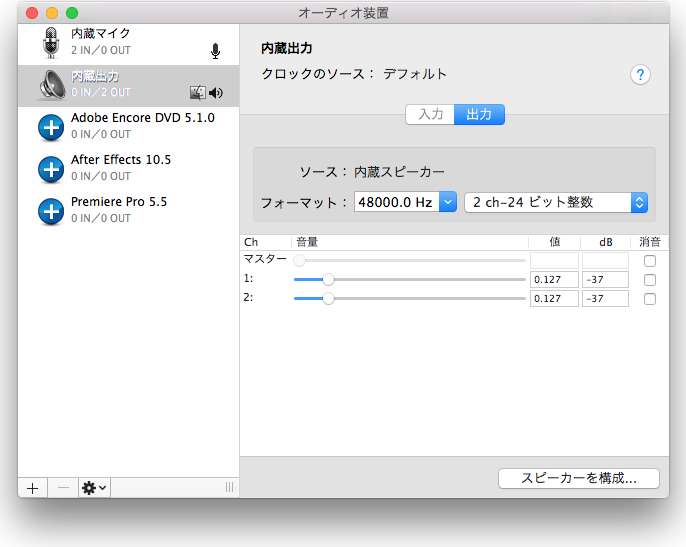The width and height of the screenshot is (686, 547).
Task: Add a new audio device with plus button
Action: click(33, 488)
